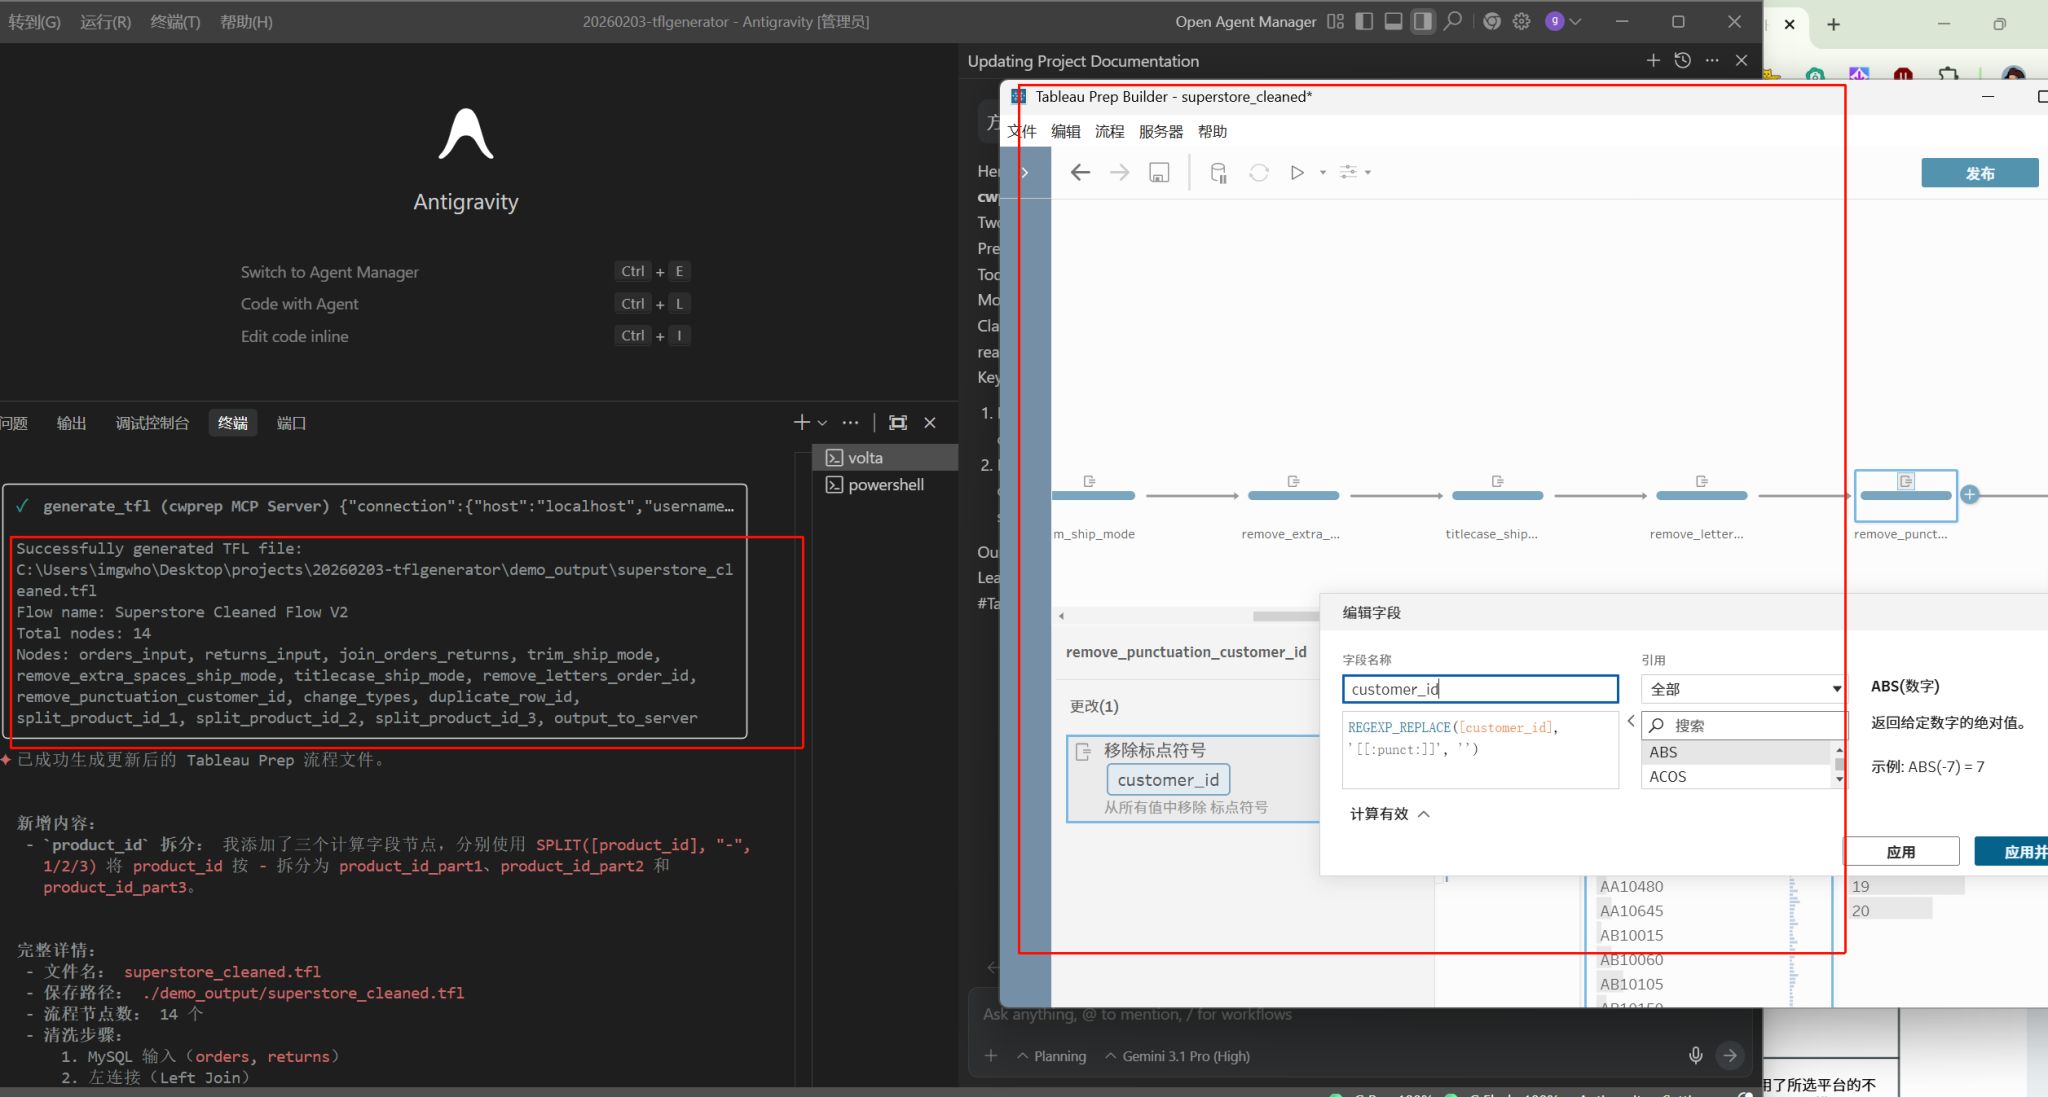Click the Antigravity customize layout icon
Image resolution: width=2048 pixels, height=1097 pixels.
tap(1335, 21)
